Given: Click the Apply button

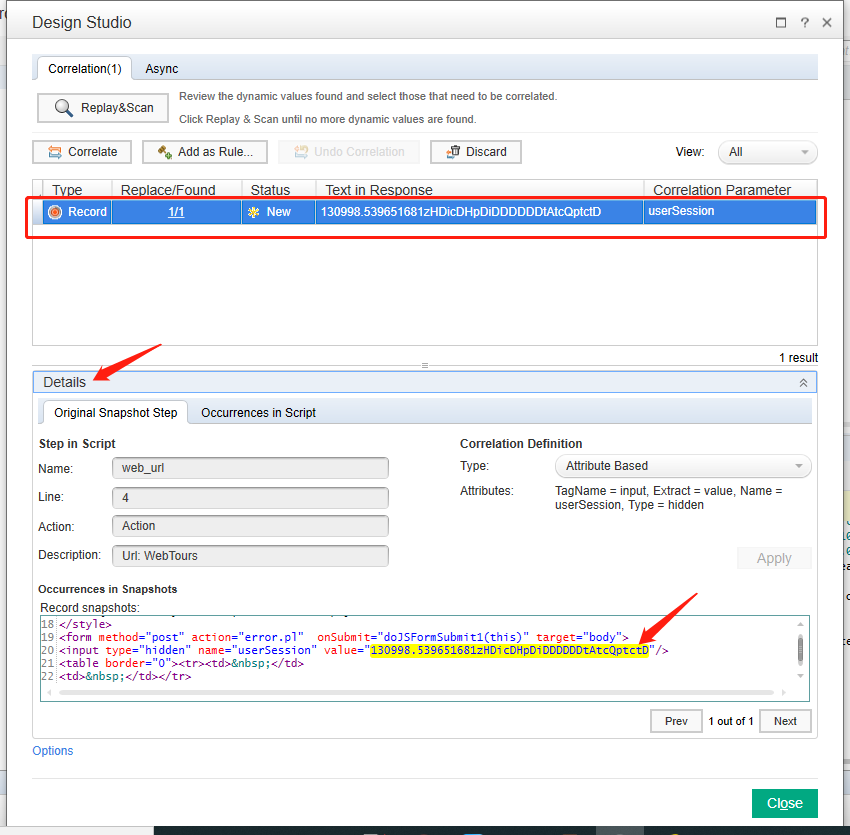Looking at the screenshot, I should [x=774, y=558].
